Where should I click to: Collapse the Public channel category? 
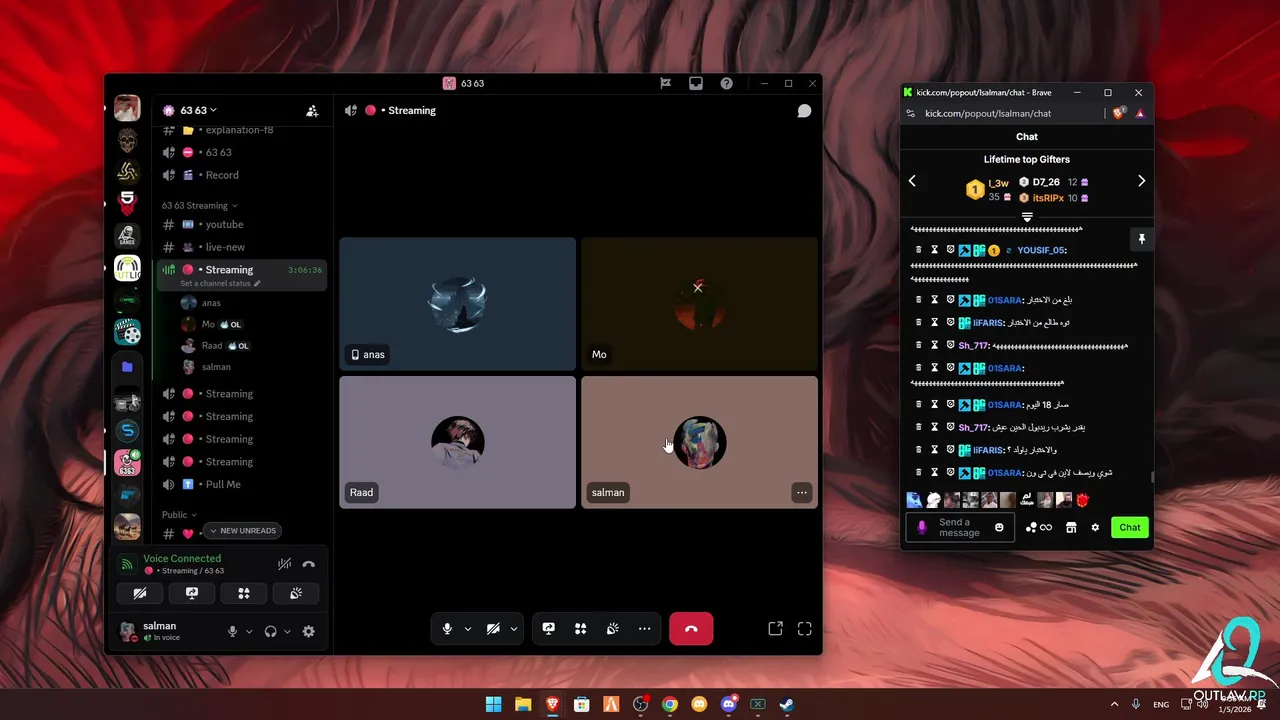179,515
